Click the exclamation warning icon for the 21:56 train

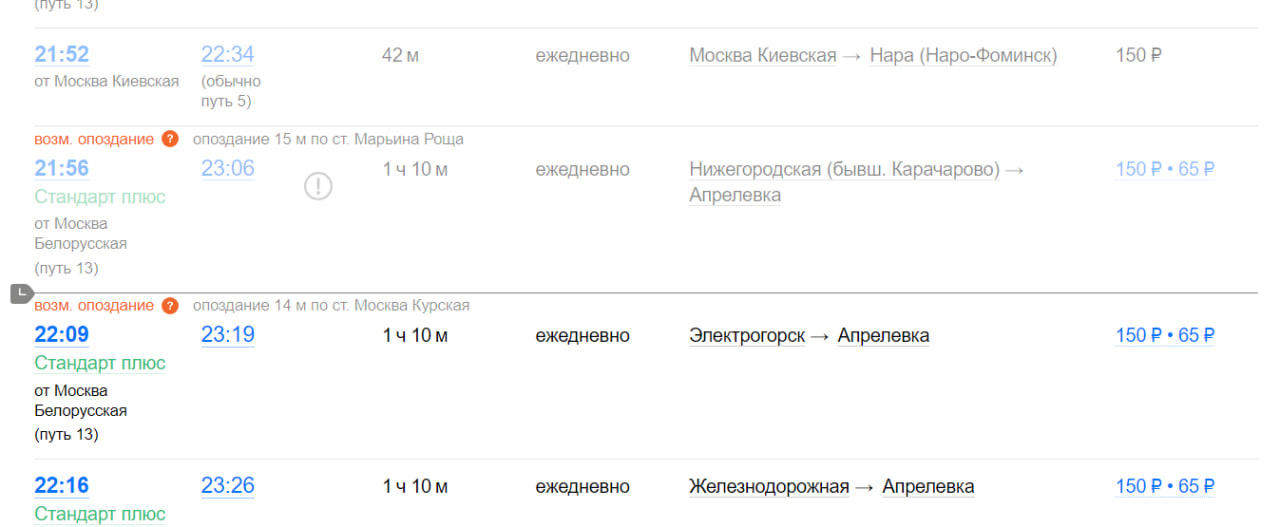318,186
